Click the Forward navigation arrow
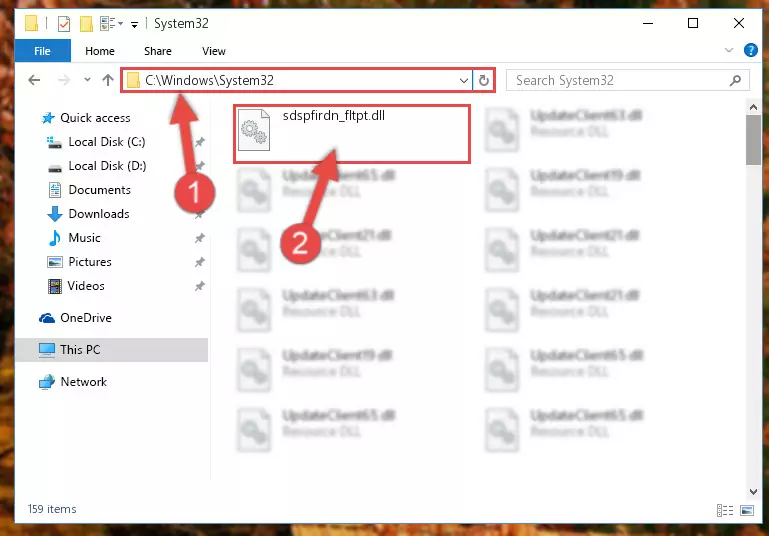This screenshot has width=769, height=536. 64,80
